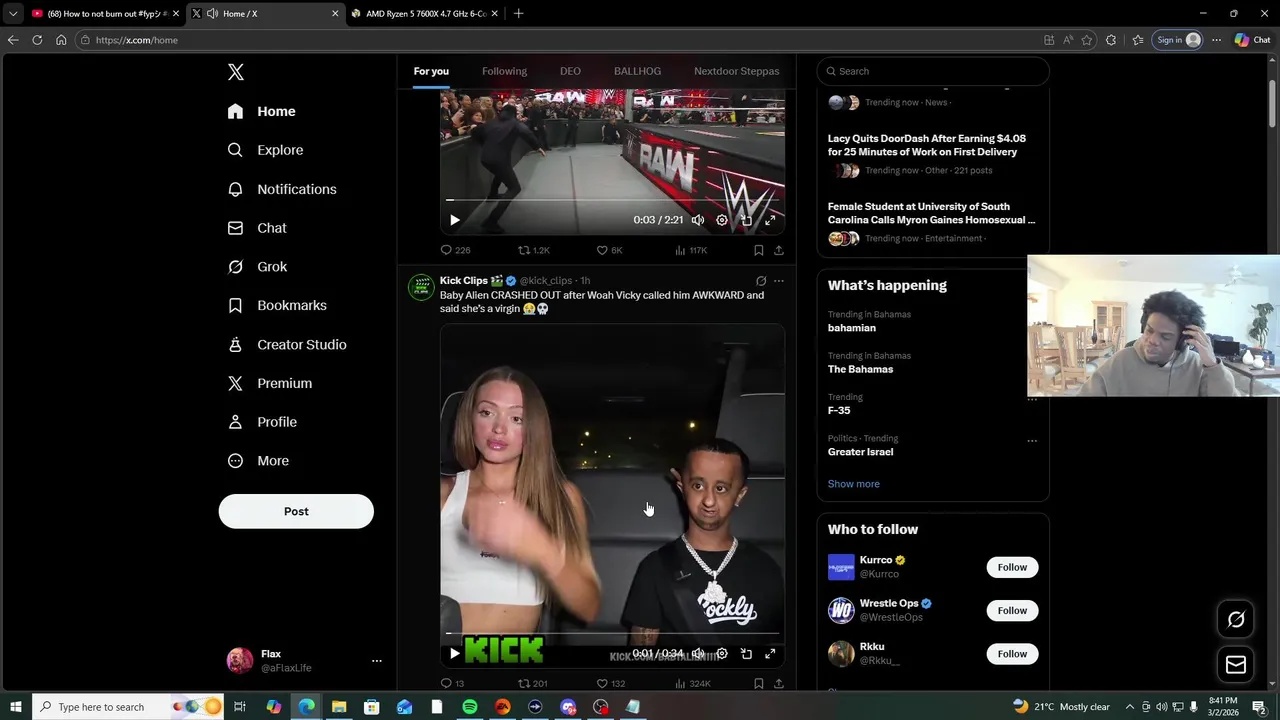1280x720 pixels.
Task: Follow the Wrestle Ops account
Action: [1012, 610]
